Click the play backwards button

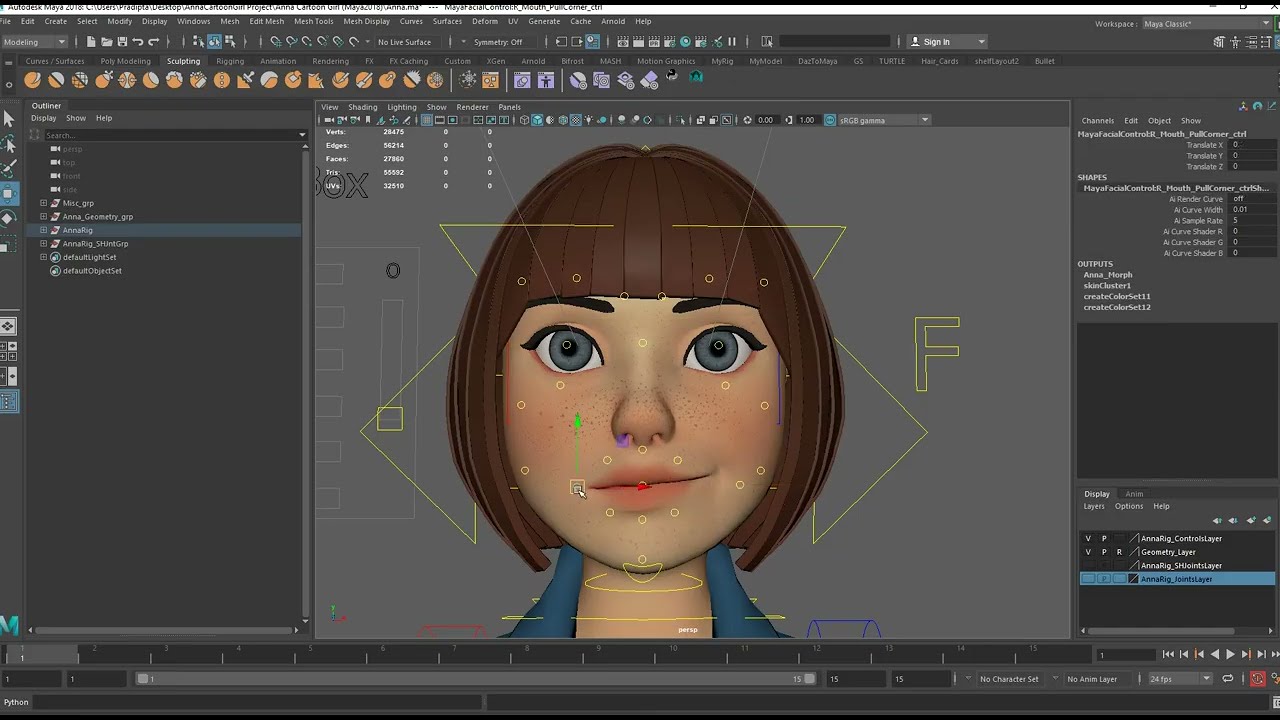[x=1214, y=654]
